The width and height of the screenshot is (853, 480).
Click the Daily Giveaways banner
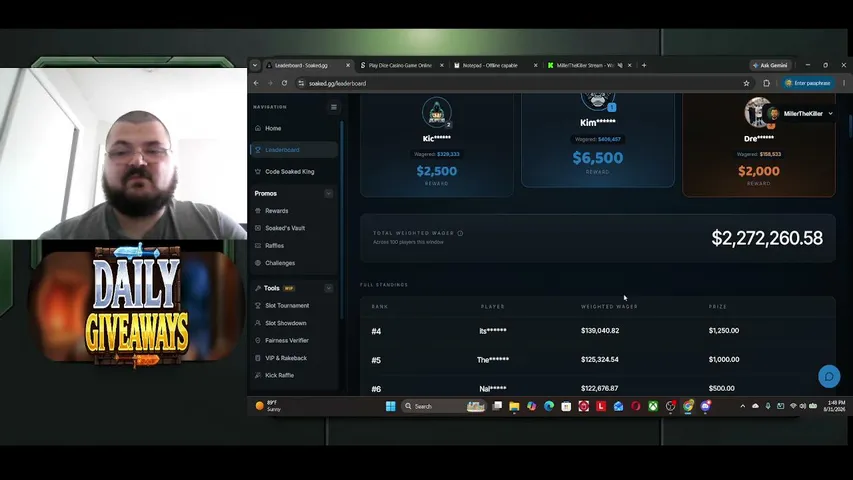(x=136, y=306)
